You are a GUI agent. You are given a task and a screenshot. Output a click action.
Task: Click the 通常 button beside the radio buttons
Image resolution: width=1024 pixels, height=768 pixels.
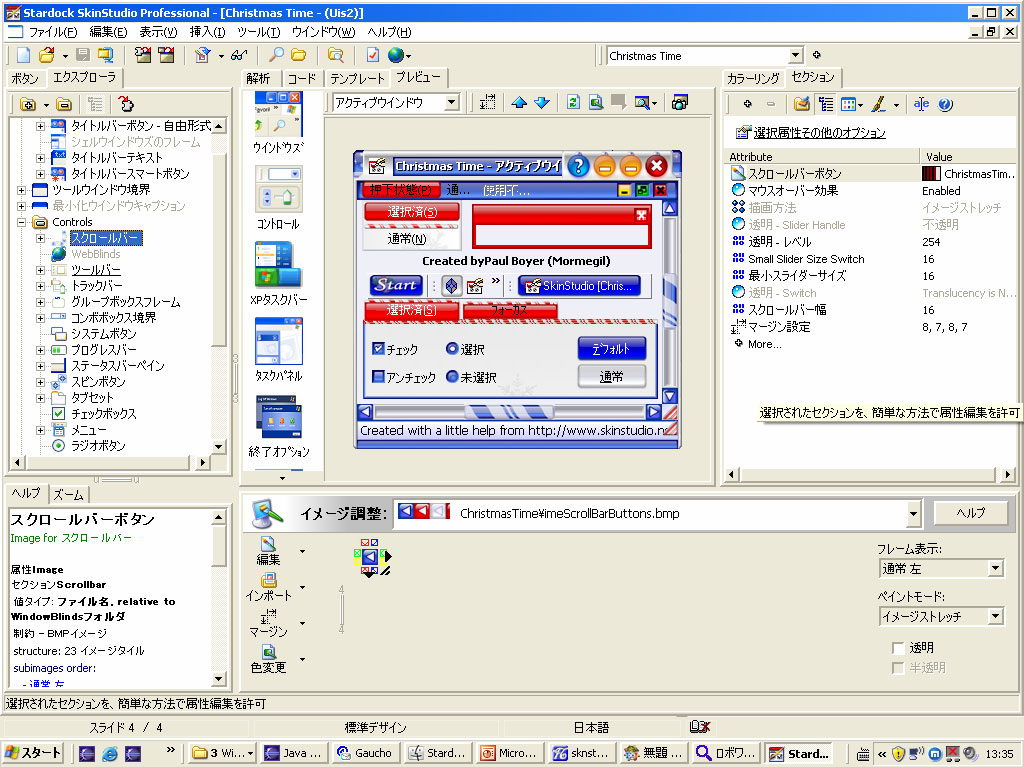pyautogui.click(x=611, y=376)
